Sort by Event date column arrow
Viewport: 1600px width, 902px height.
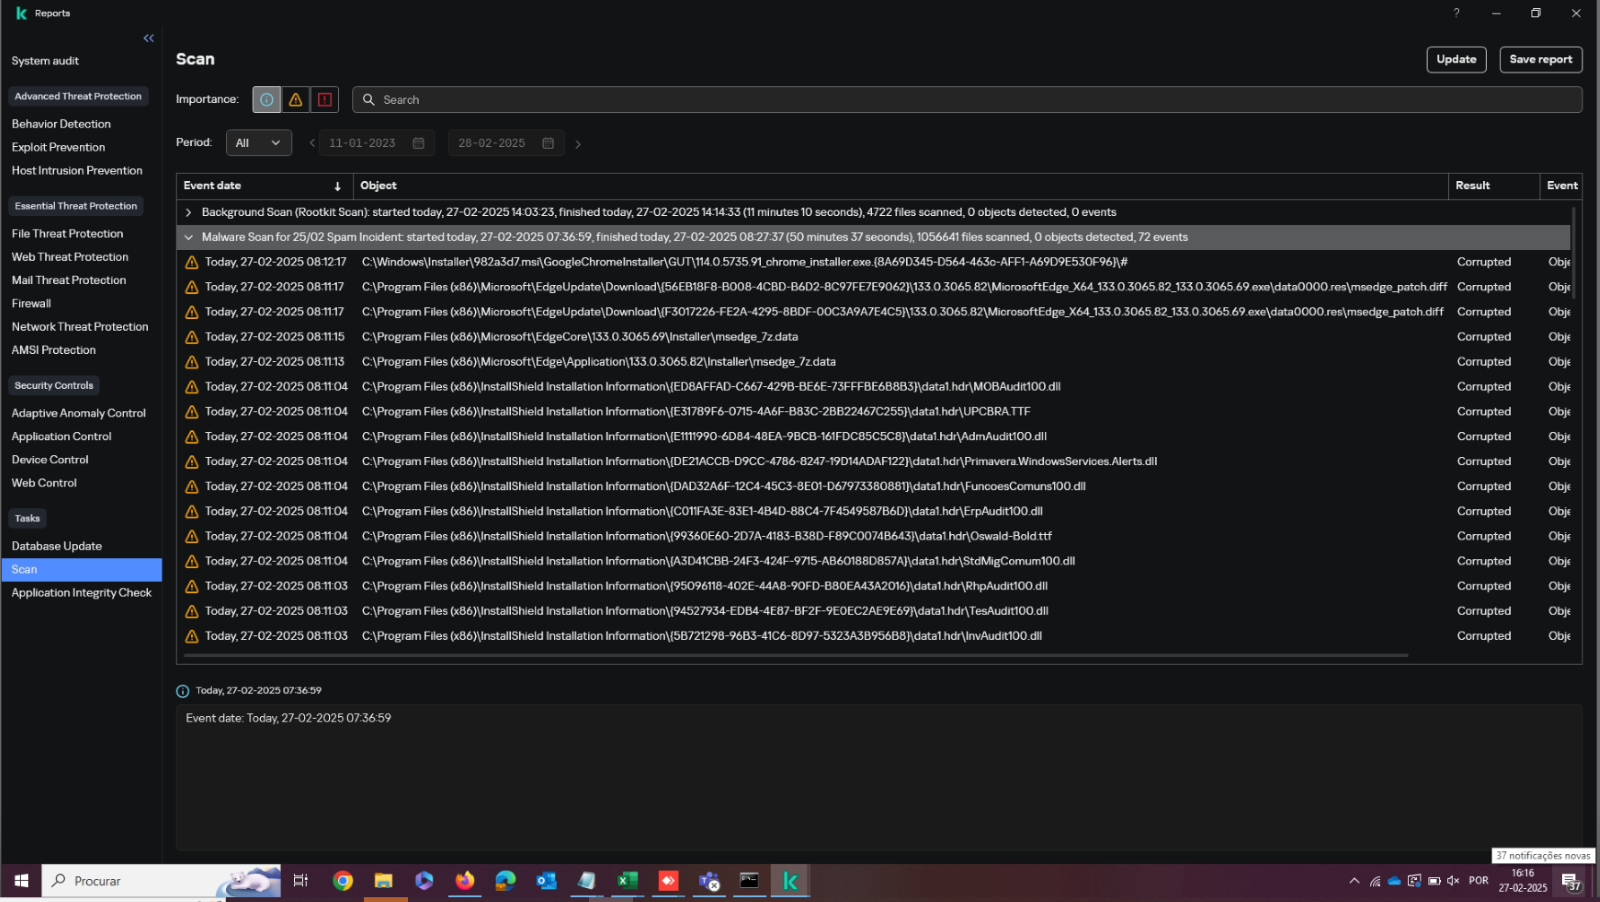338,186
